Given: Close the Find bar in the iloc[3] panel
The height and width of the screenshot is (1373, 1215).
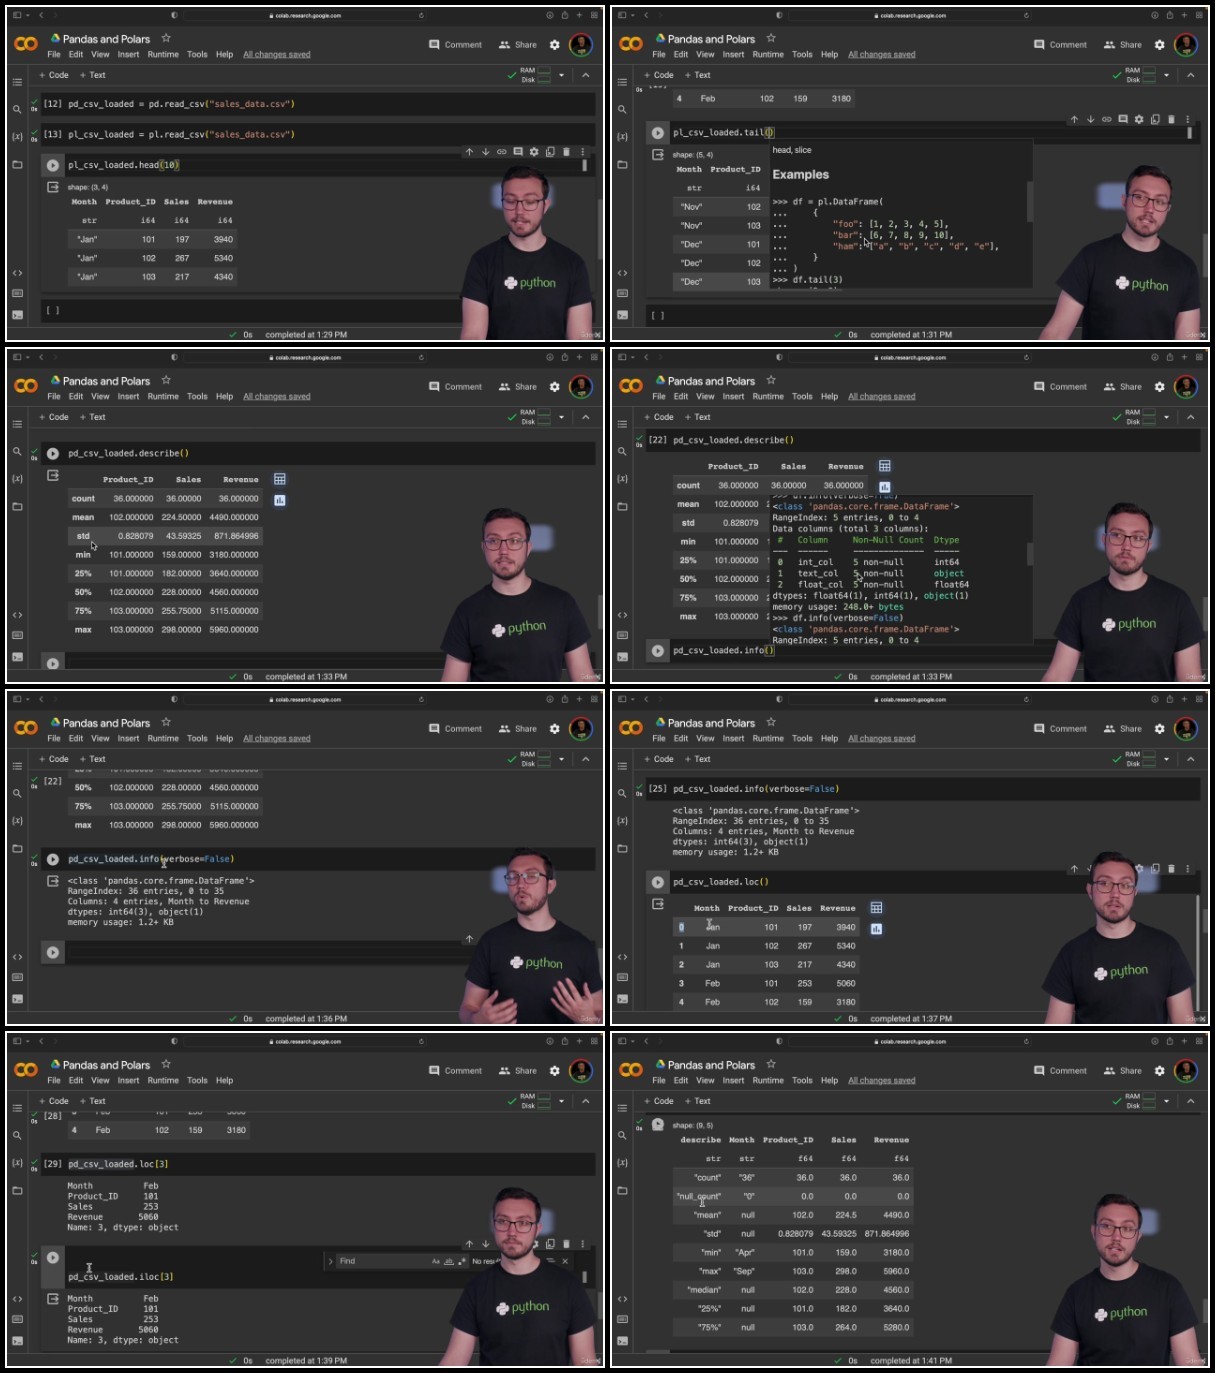Looking at the screenshot, I should (x=565, y=1261).
